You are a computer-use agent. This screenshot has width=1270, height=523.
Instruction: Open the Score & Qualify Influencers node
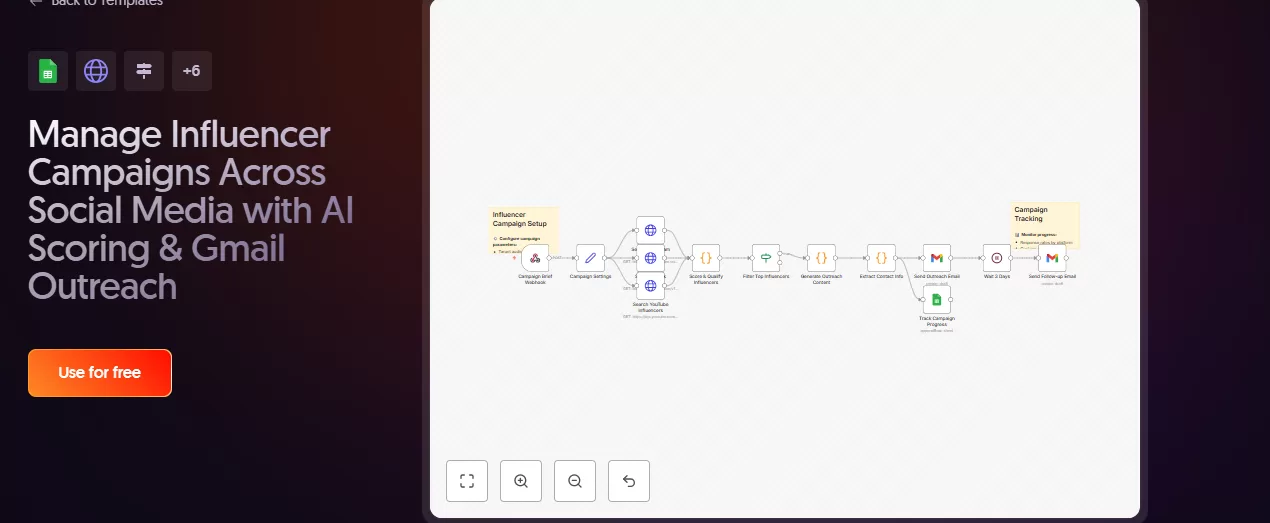point(705,258)
